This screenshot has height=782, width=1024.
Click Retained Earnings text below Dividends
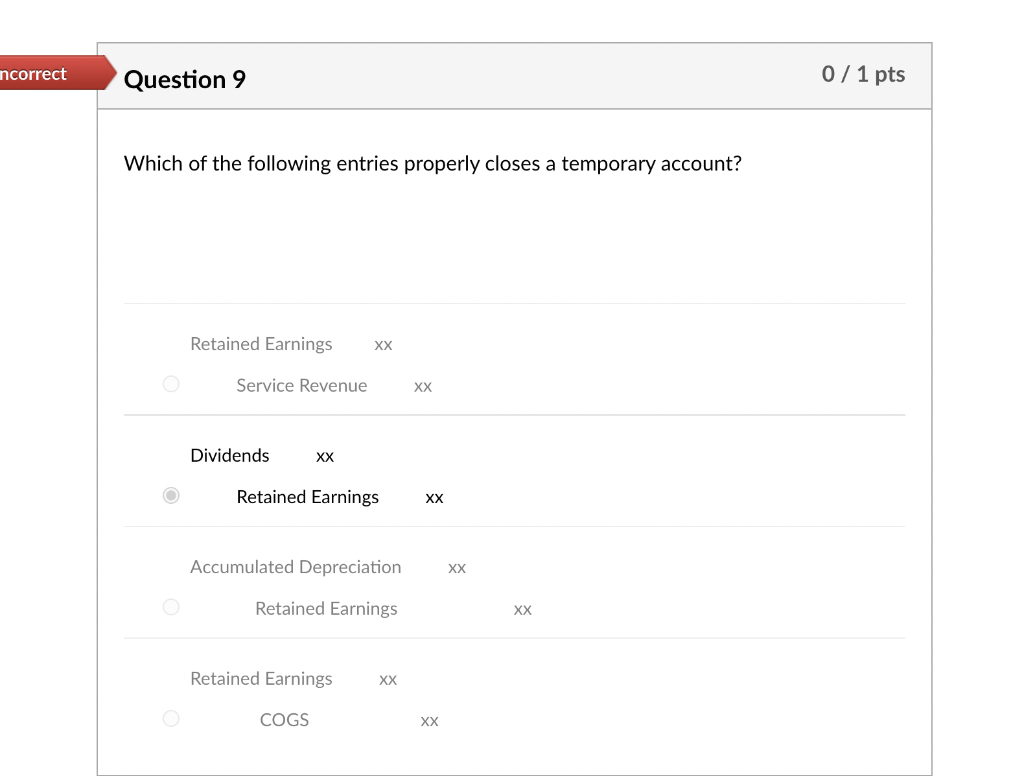[x=307, y=497]
